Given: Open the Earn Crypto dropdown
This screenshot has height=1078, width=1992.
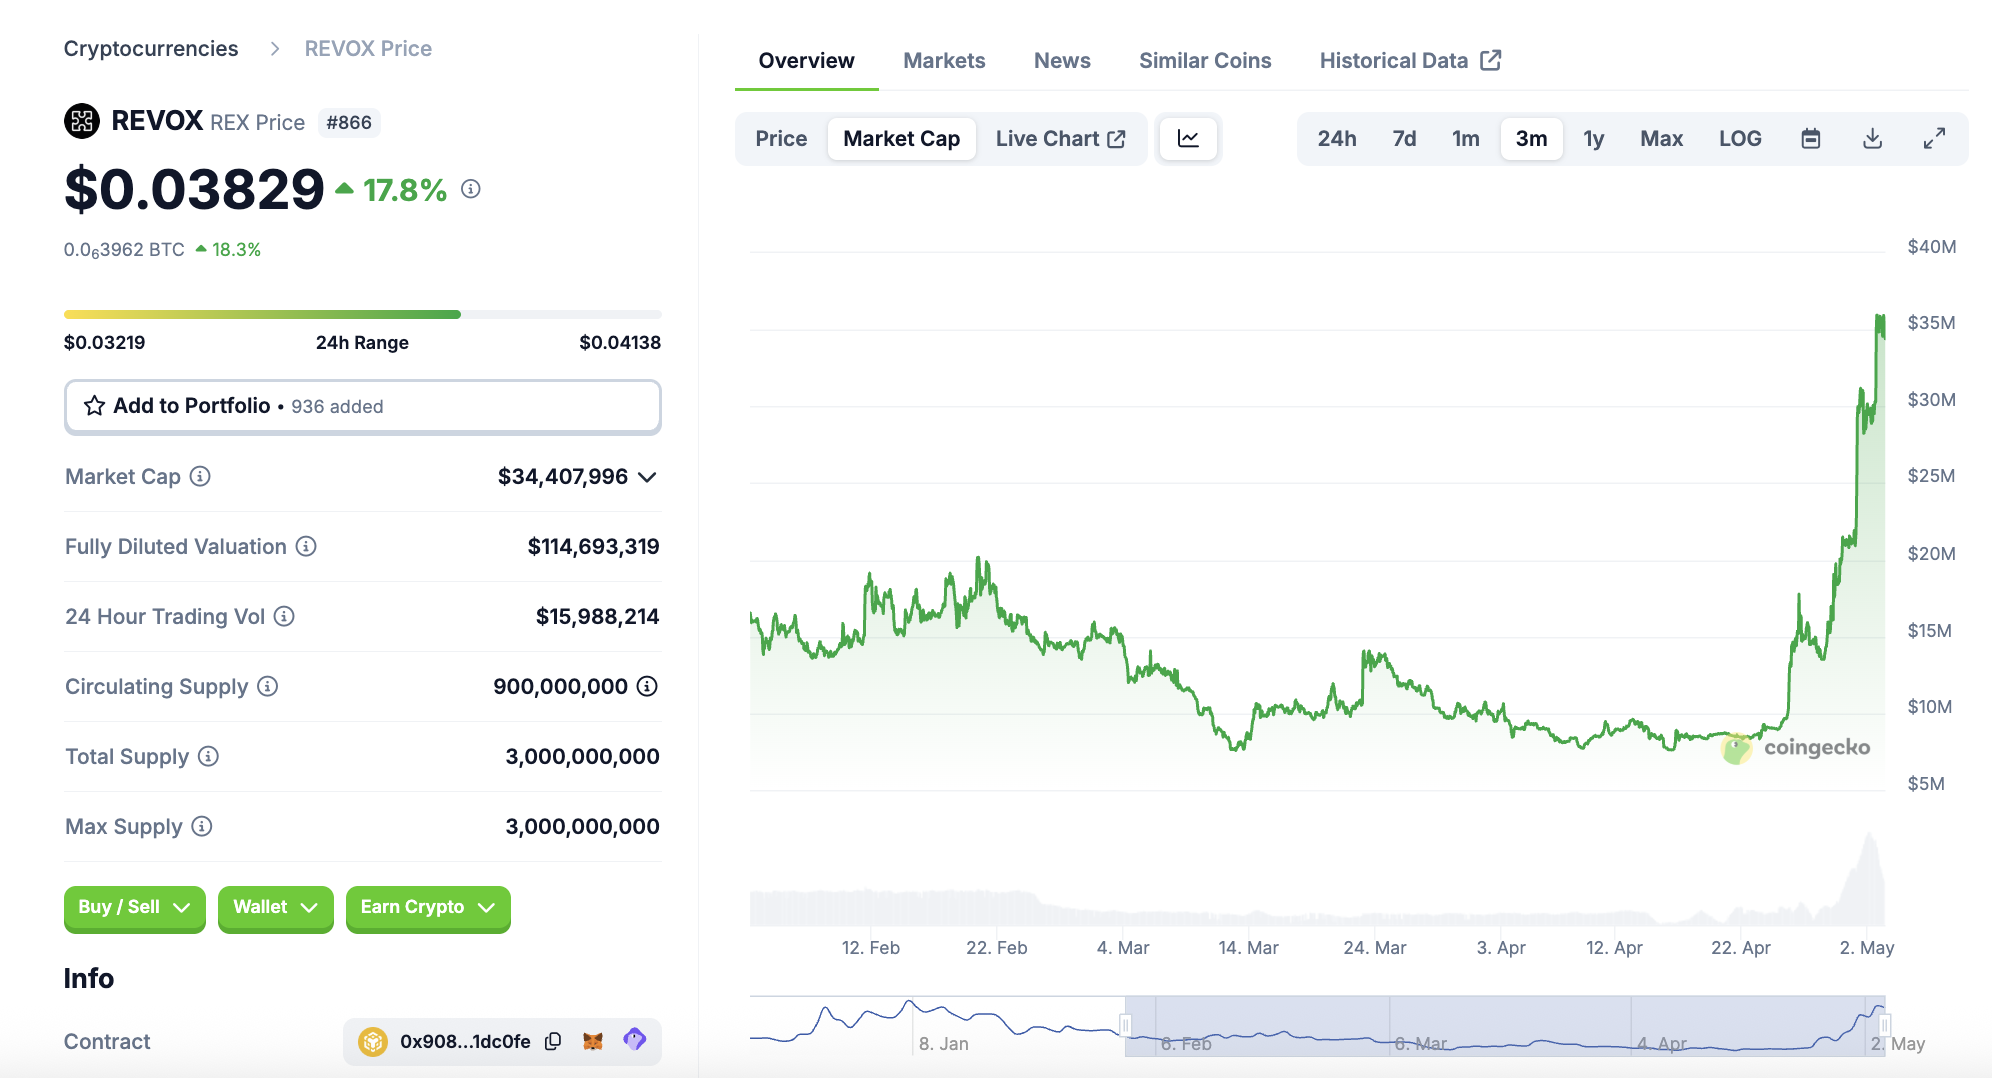Looking at the screenshot, I should coord(427,907).
